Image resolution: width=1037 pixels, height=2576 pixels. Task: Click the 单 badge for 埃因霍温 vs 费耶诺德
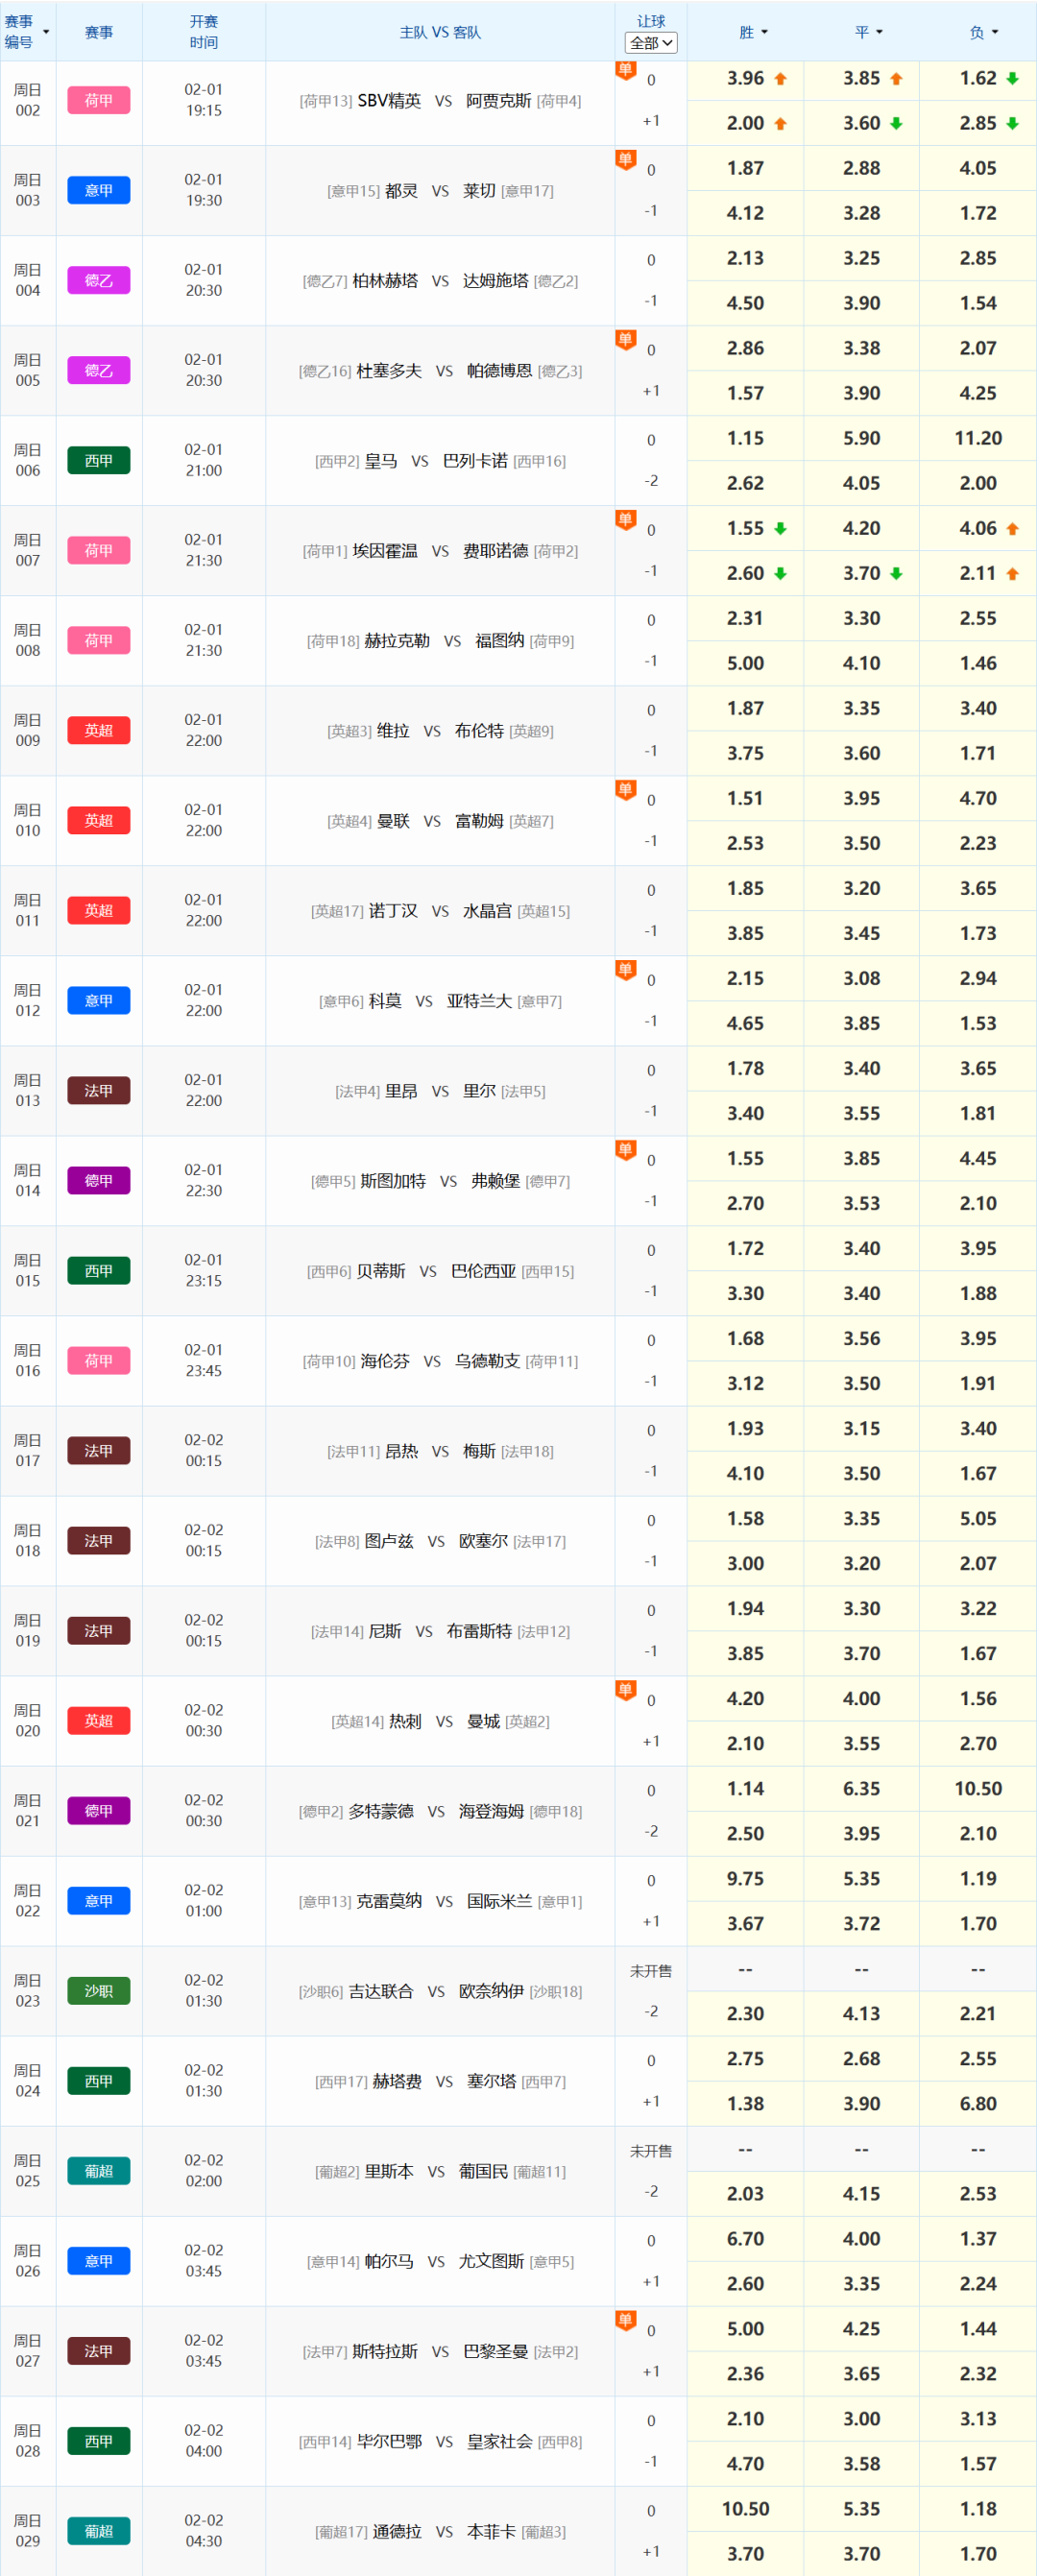click(x=625, y=520)
